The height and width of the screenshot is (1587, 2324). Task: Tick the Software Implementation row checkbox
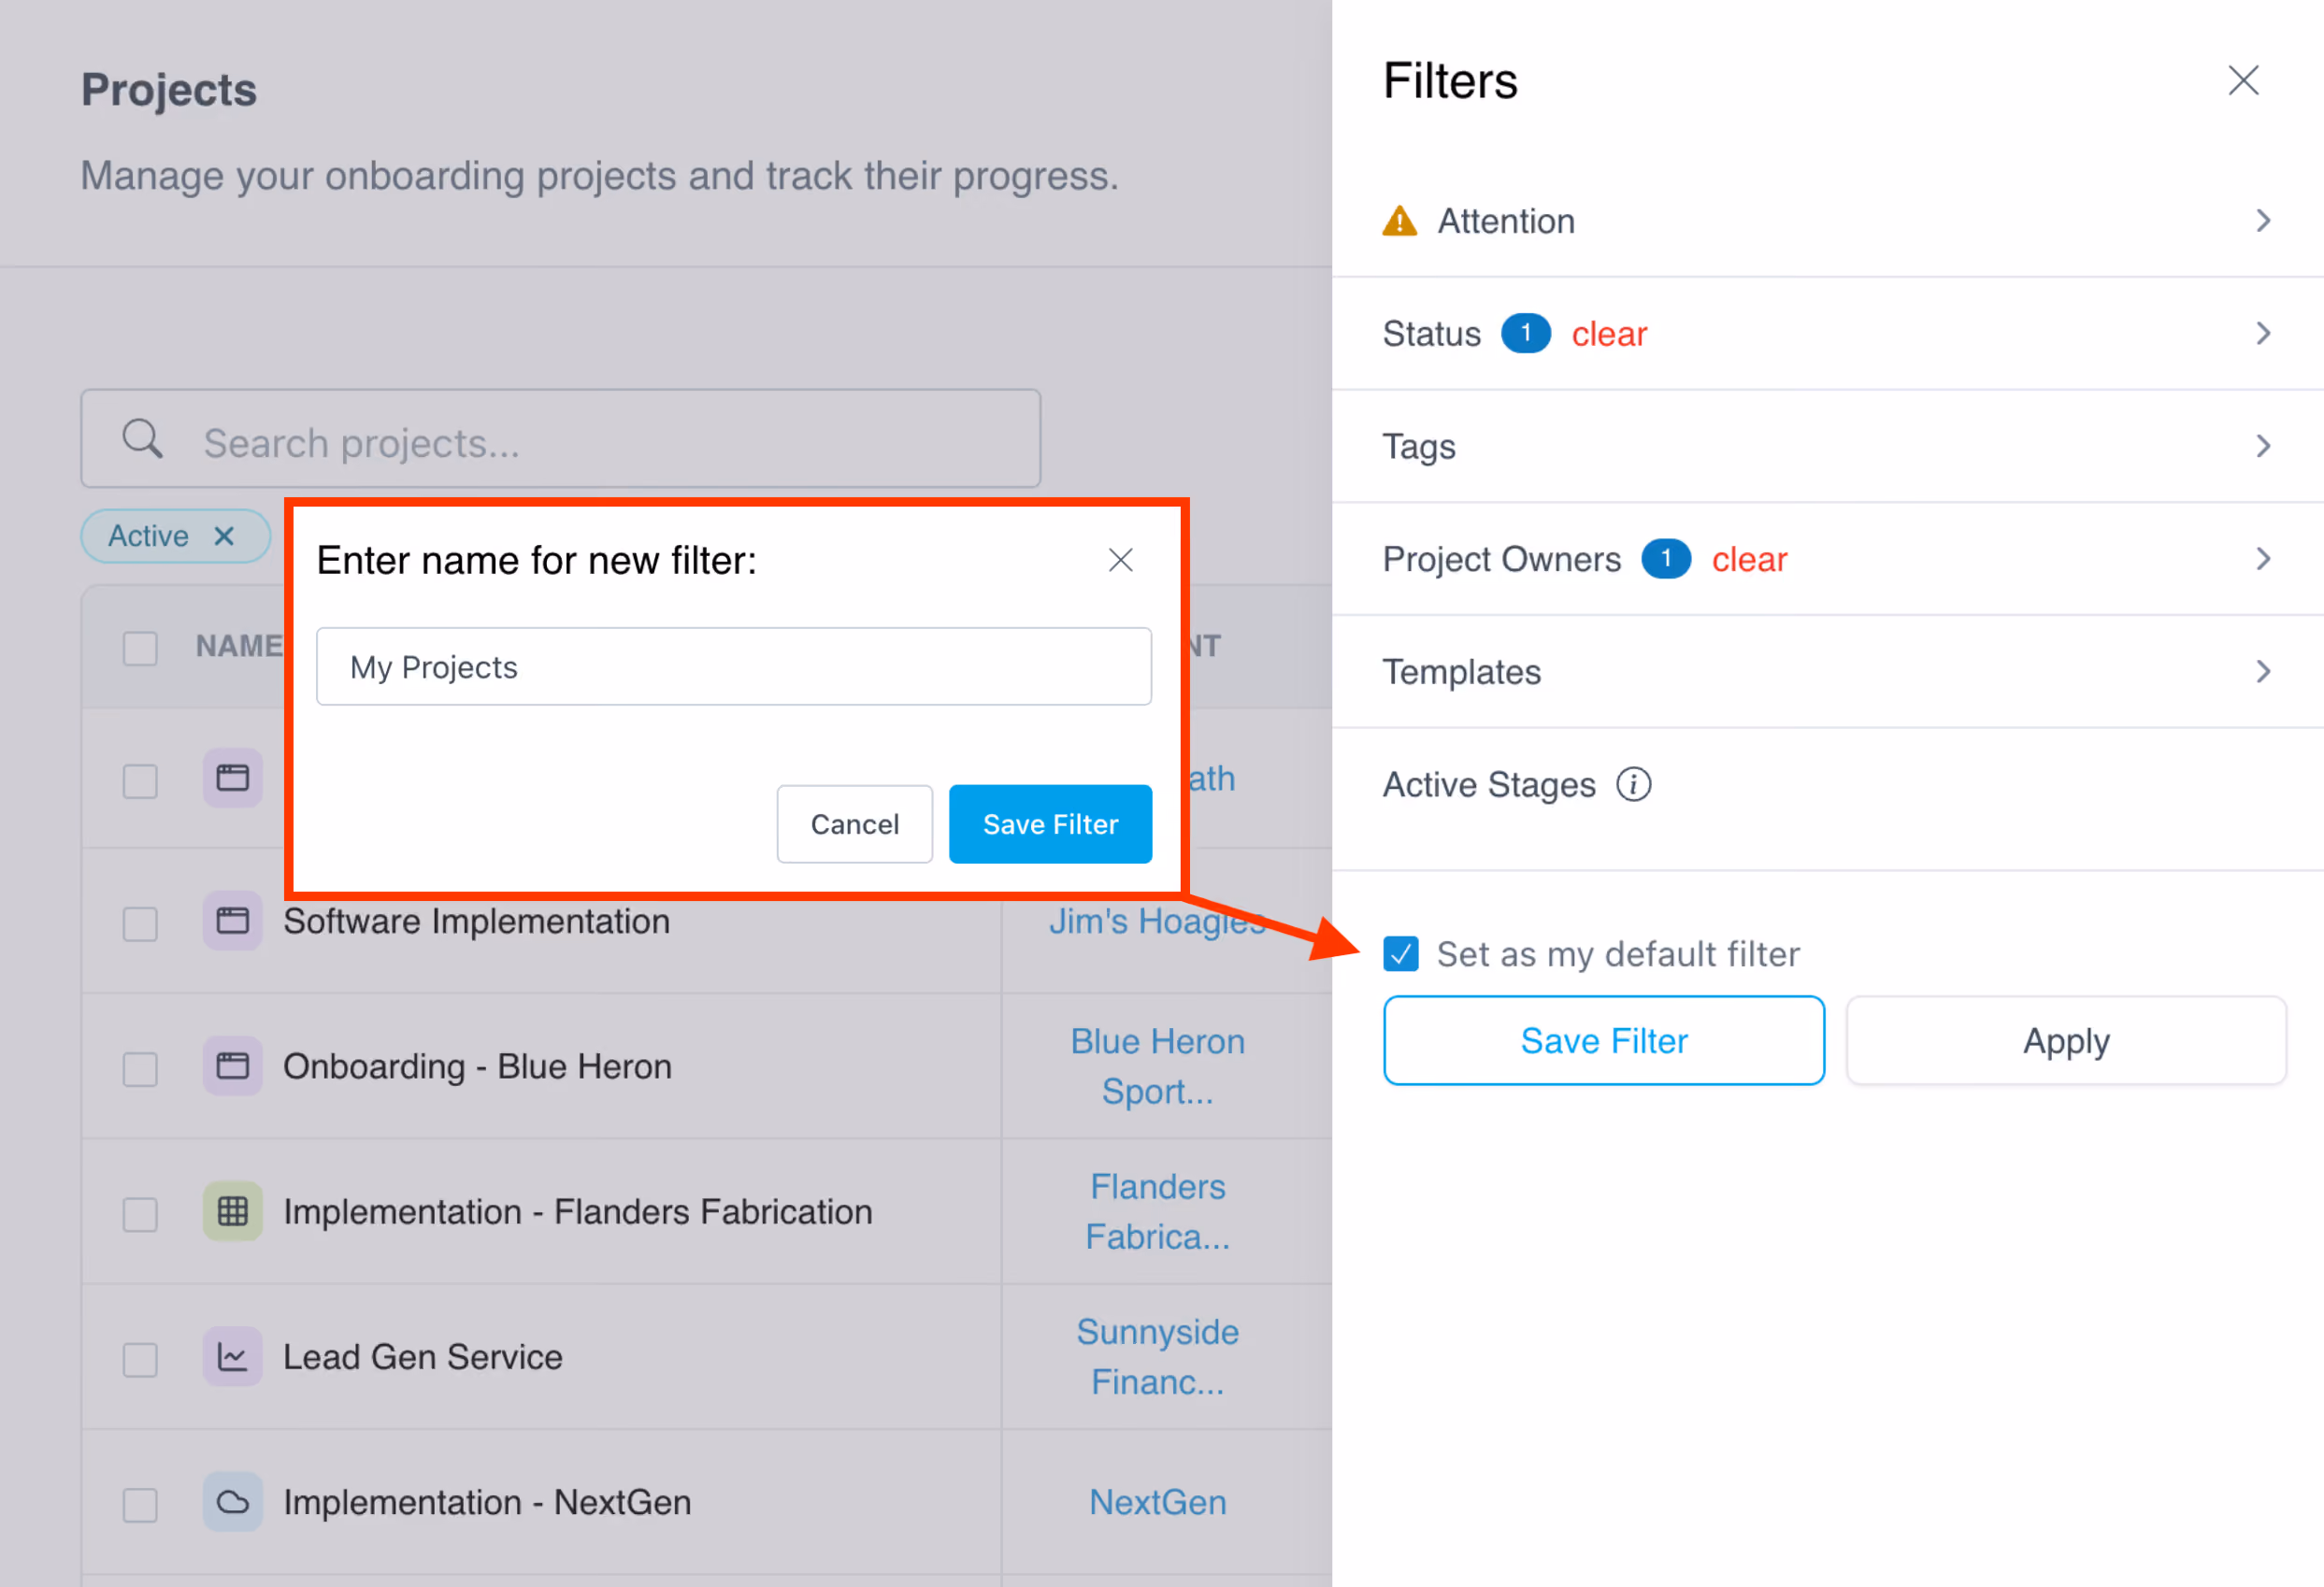140,923
